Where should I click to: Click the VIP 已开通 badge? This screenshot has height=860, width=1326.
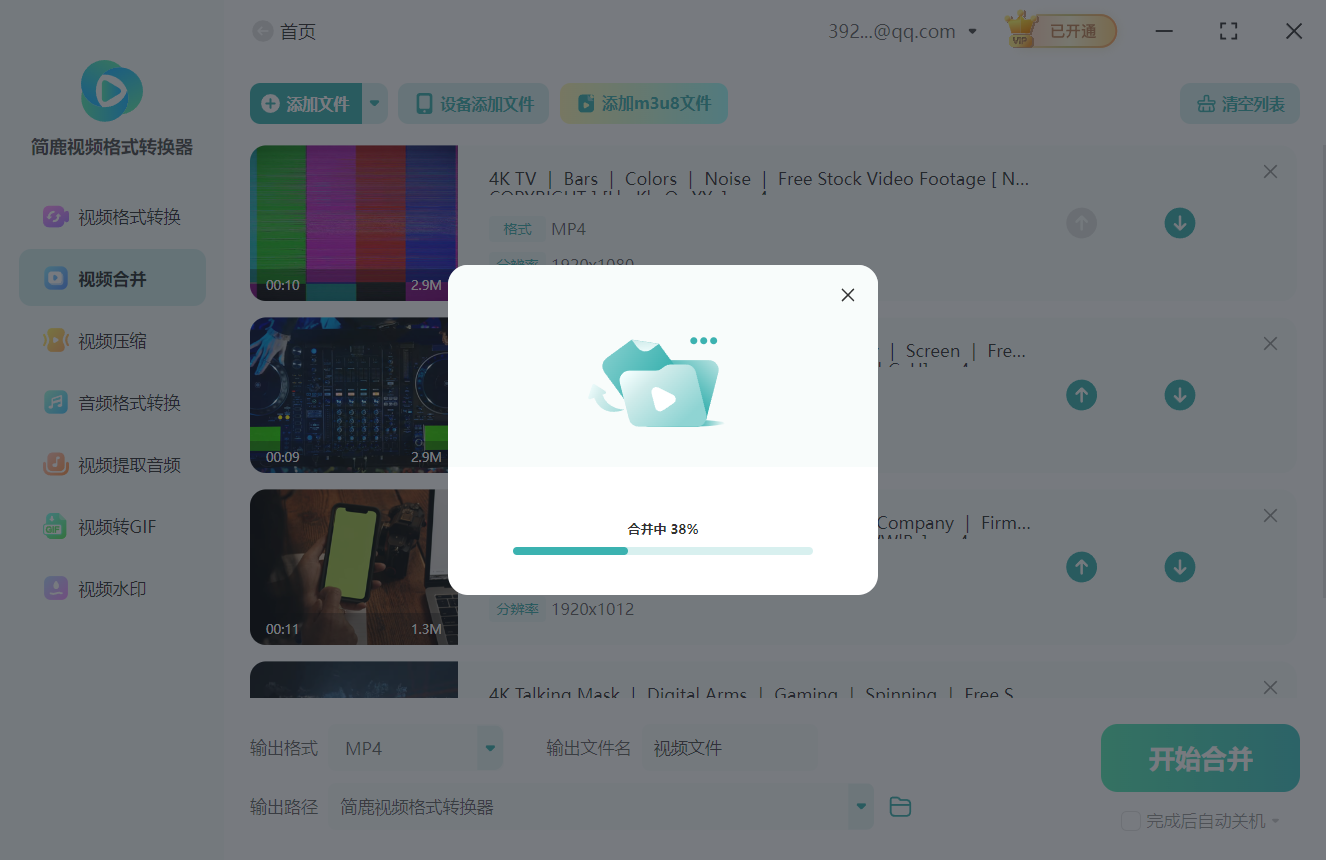[x=1060, y=30]
